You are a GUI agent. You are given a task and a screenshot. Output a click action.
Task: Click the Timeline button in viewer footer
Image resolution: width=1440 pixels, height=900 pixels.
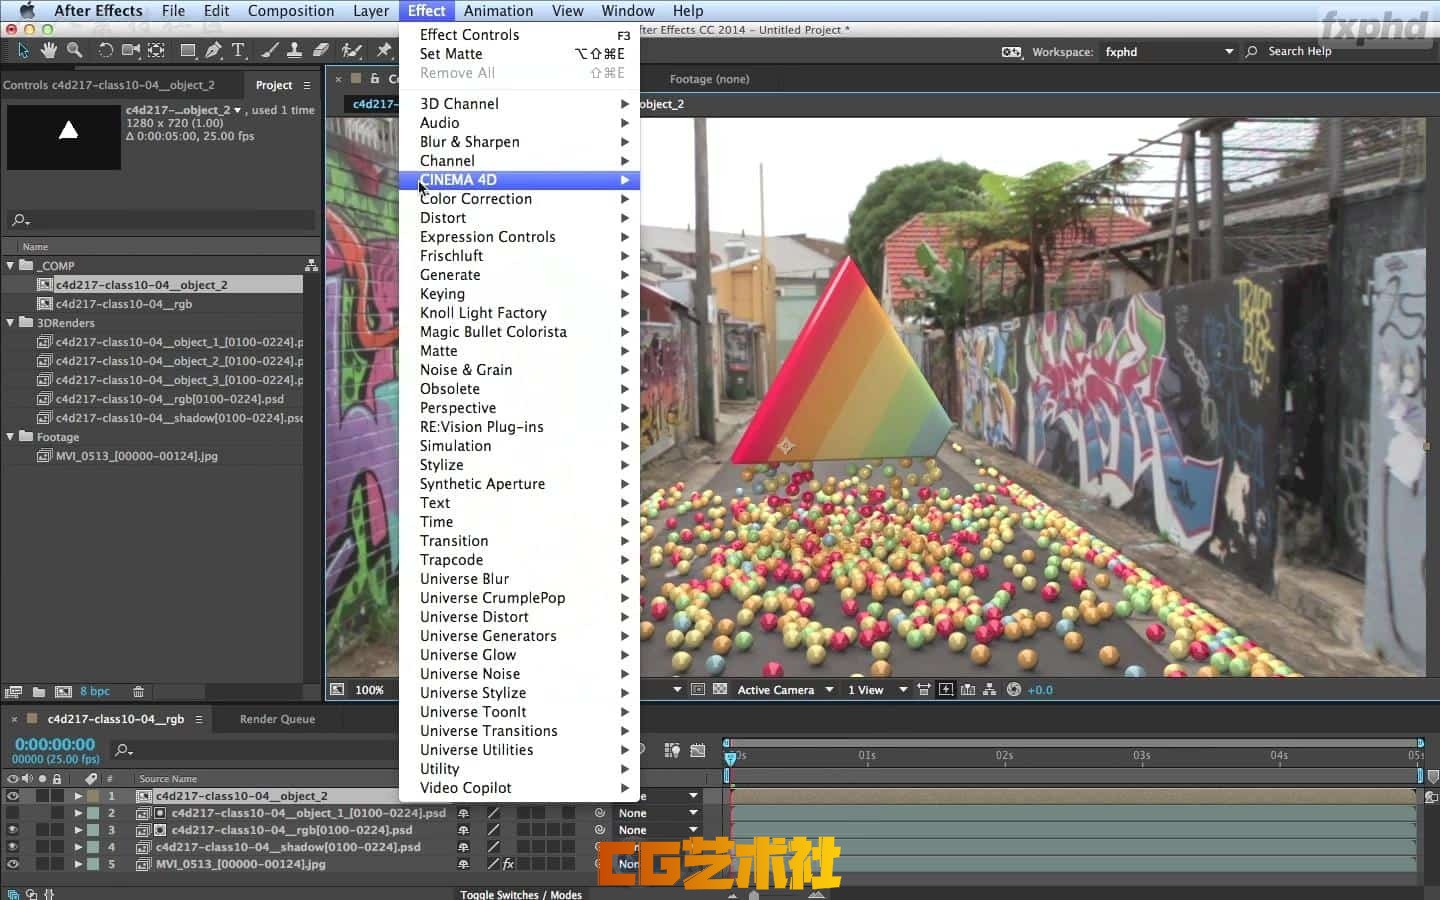(968, 689)
